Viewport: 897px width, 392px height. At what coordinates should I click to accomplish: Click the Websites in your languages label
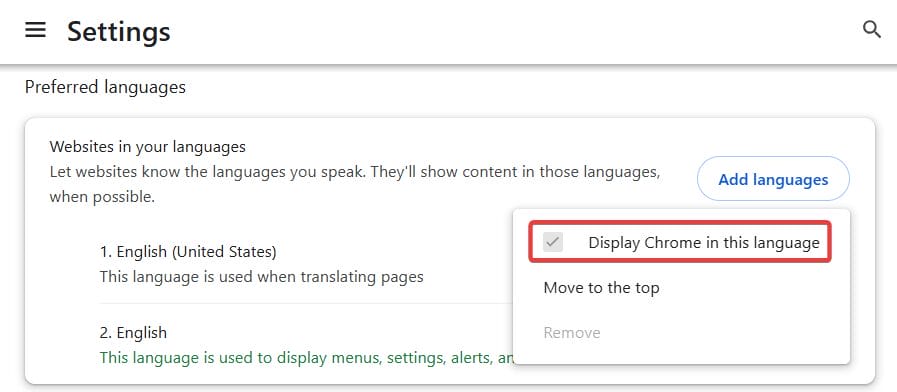coord(148,146)
